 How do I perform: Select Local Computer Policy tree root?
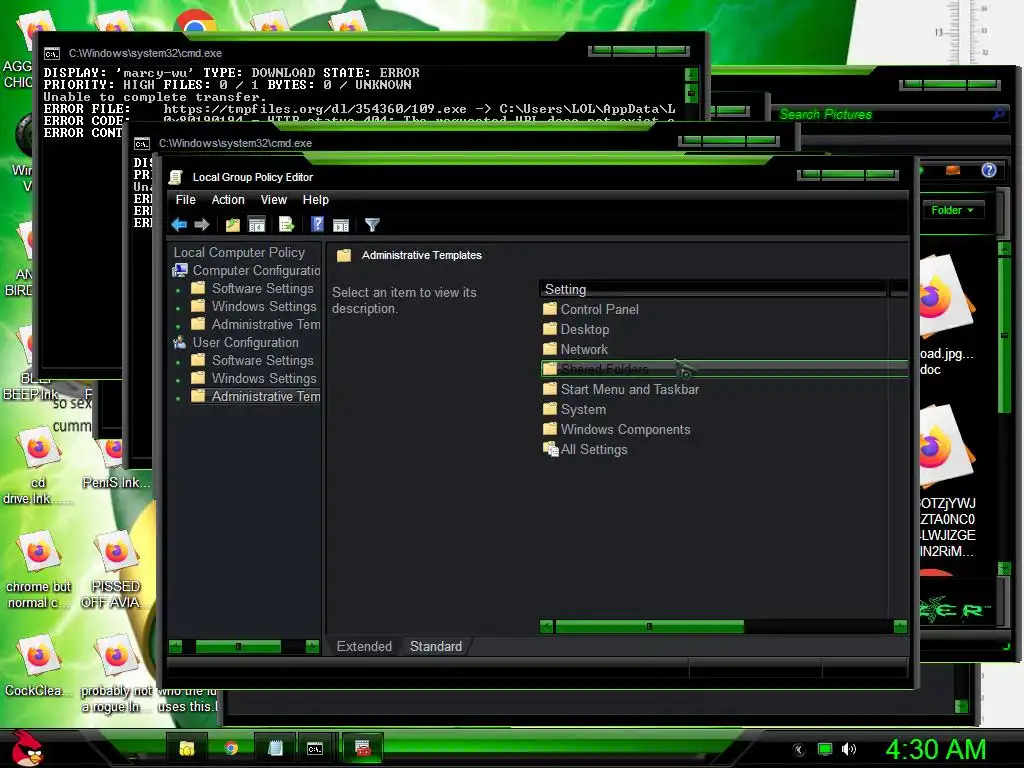coord(239,252)
